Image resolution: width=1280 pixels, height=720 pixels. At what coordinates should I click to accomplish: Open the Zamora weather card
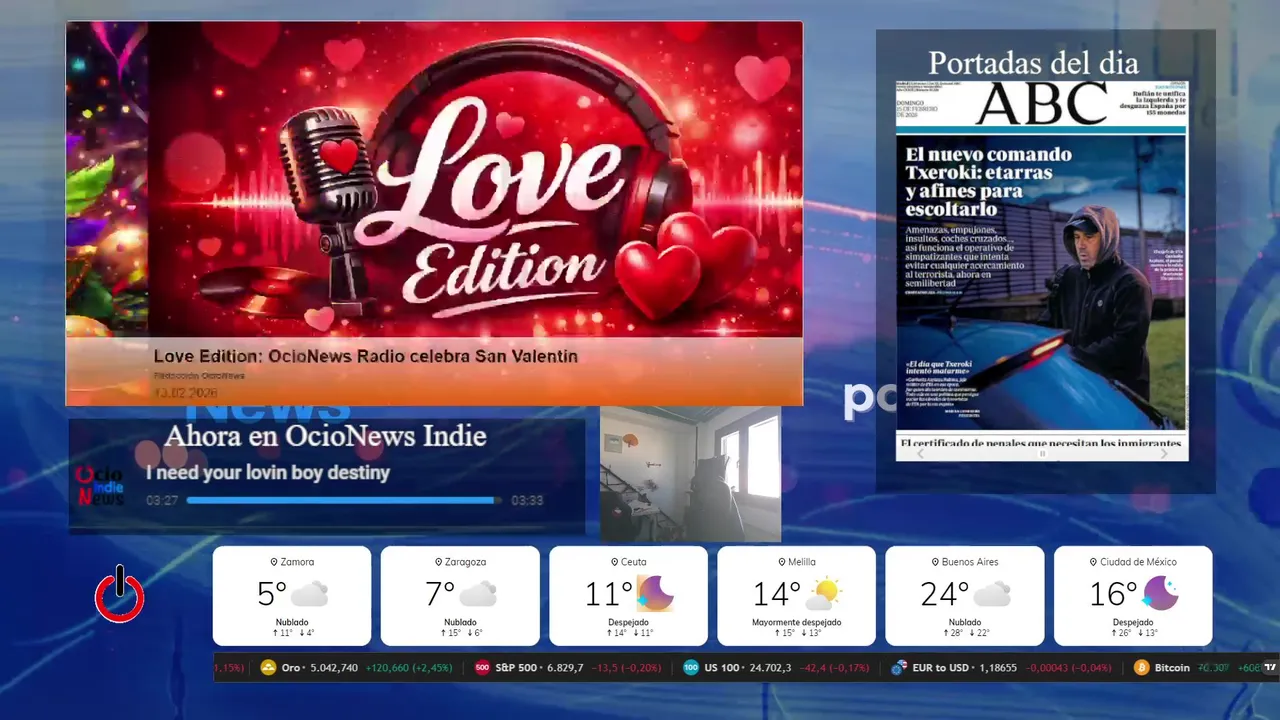point(292,595)
